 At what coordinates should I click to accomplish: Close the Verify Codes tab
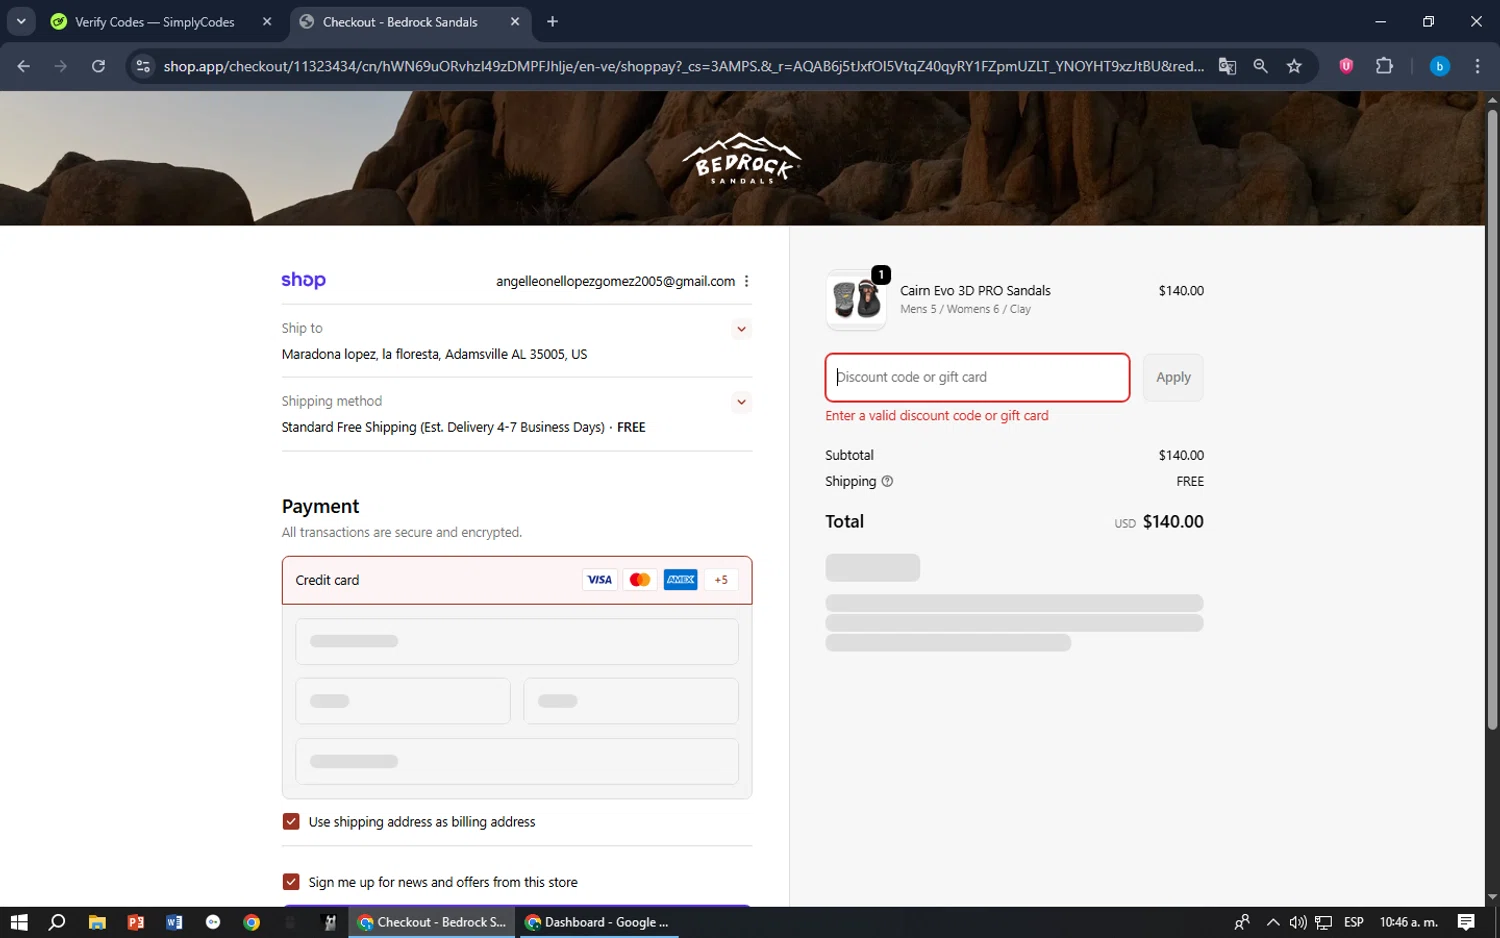pos(267,21)
